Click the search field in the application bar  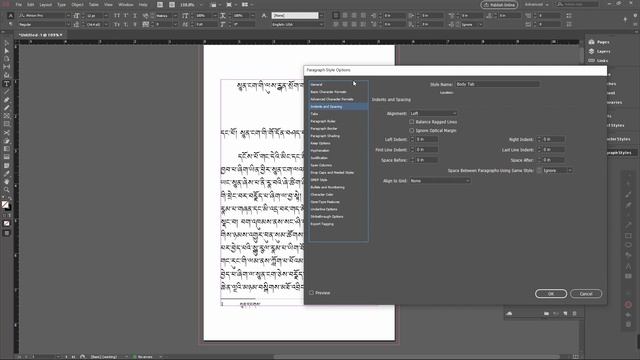(577, 4)
